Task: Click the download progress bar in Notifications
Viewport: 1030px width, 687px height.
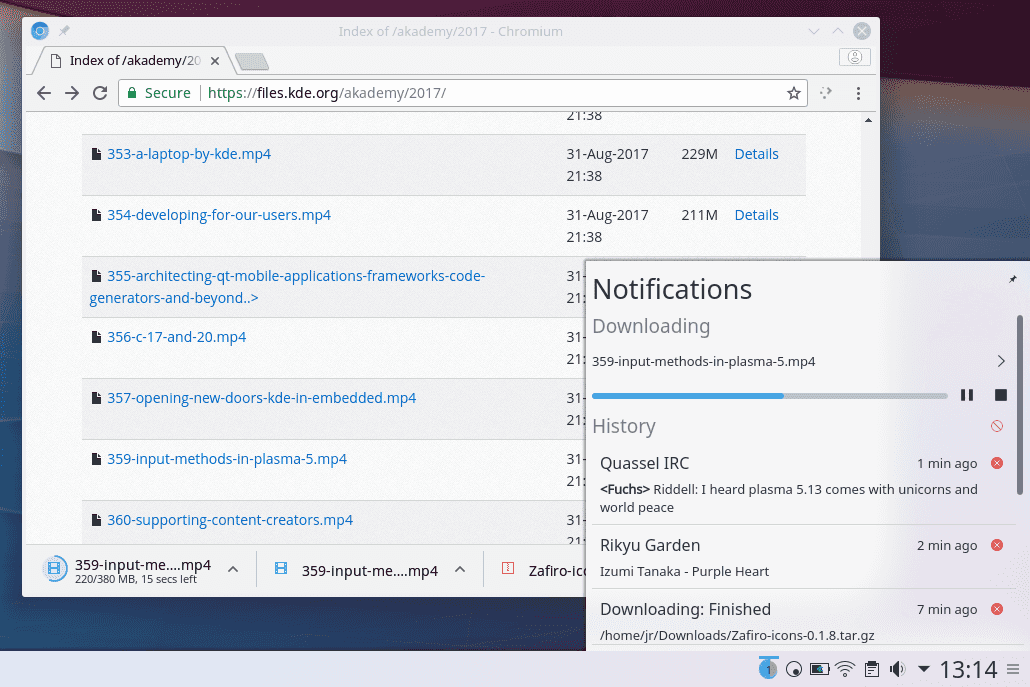Action: [770, 395]
